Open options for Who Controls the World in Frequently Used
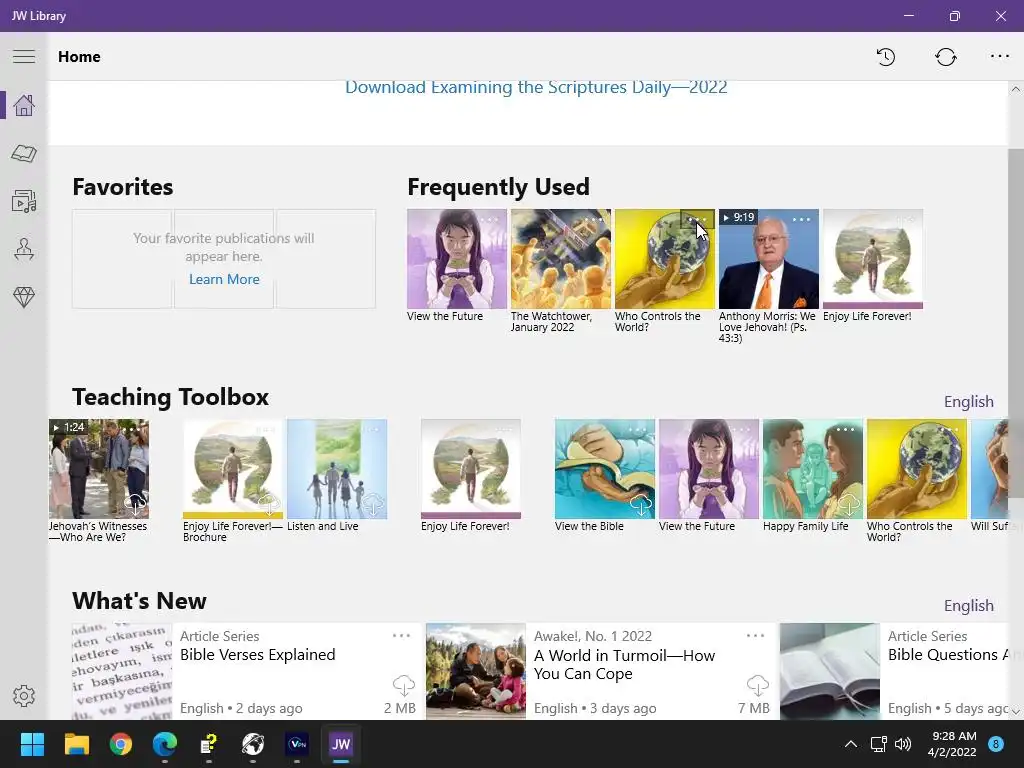The height and width of the screenshot is (768, 1024). click(x=697, y=219)
